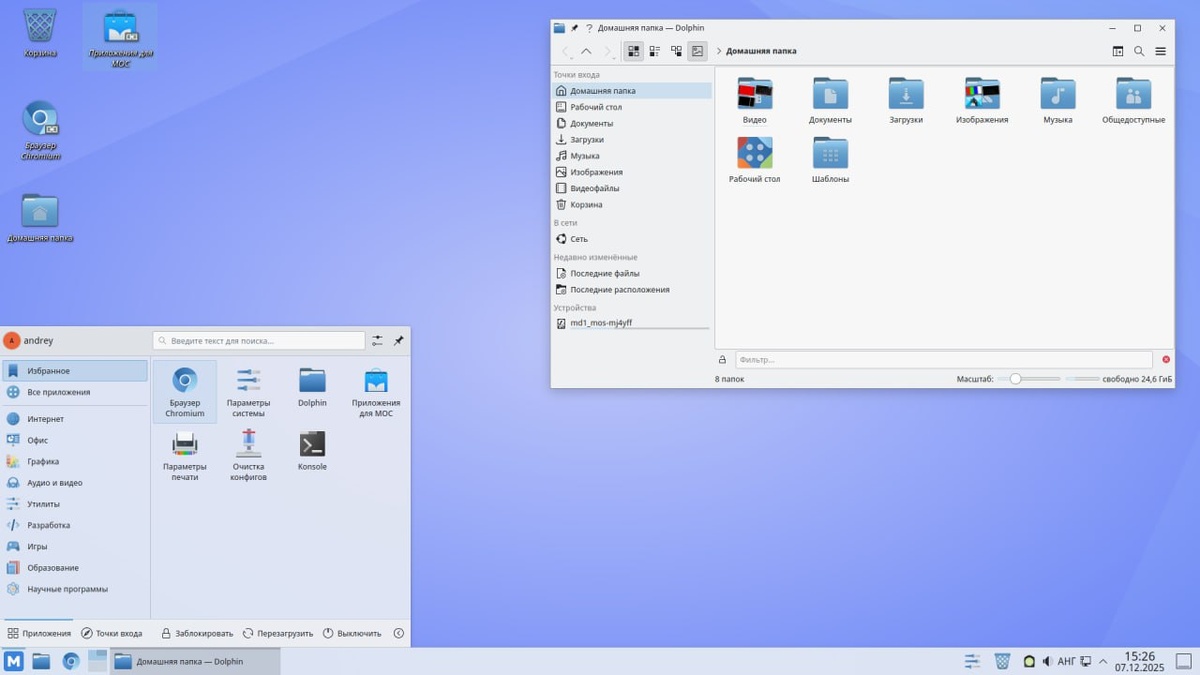Expand the breadcrumb chevron before Домашняя папка
This screenshot has width=1200, height=675.
[719, 51]
